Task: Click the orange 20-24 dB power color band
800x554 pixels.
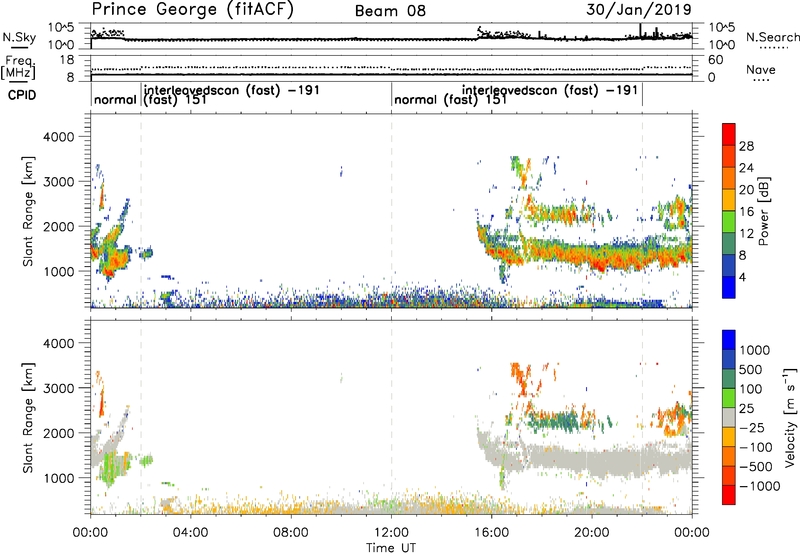Action: coord(729,178)
